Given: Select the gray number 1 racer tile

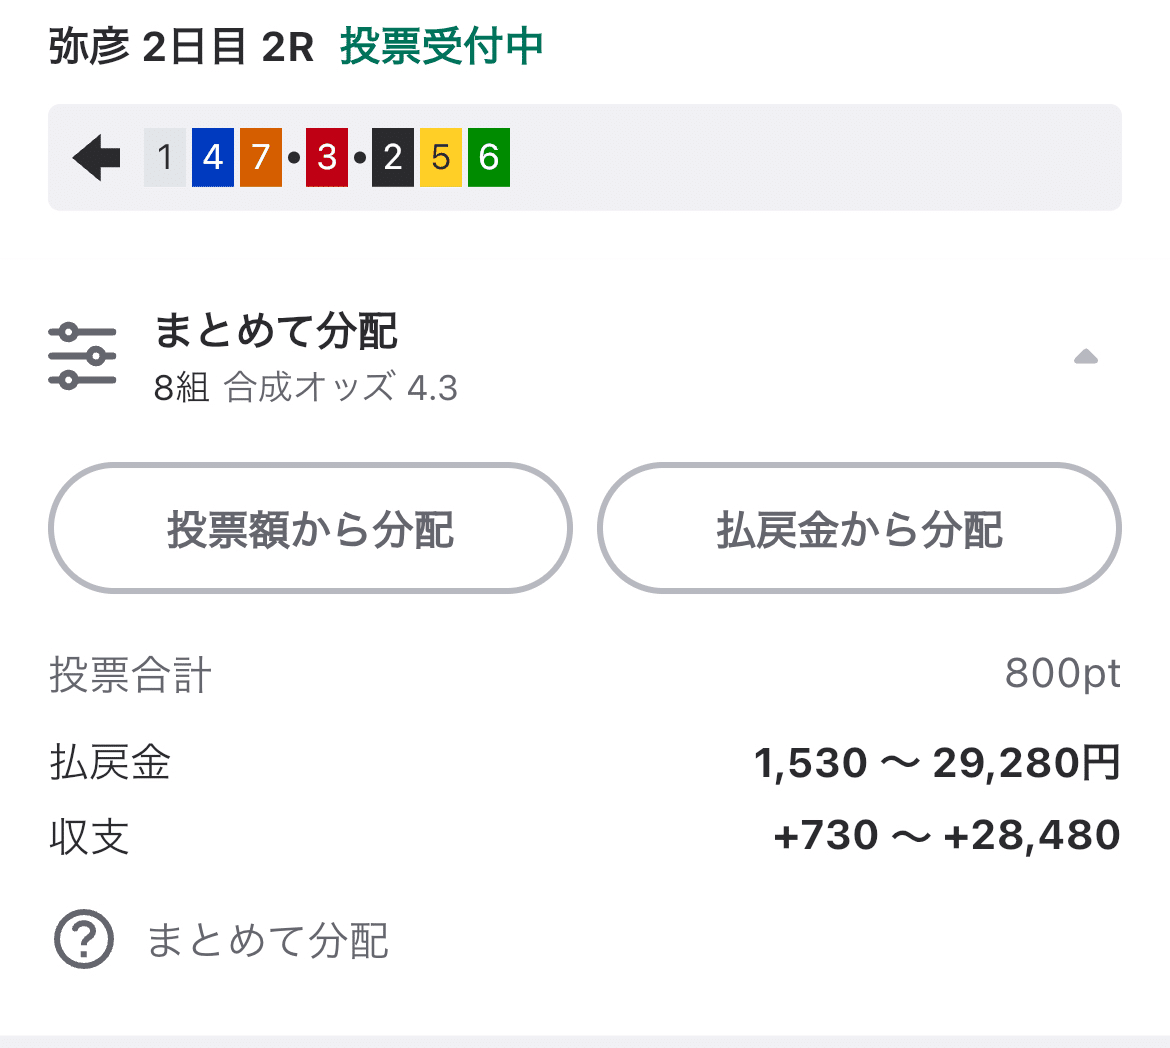Looking at the screenshot, I should pos(164,156).
